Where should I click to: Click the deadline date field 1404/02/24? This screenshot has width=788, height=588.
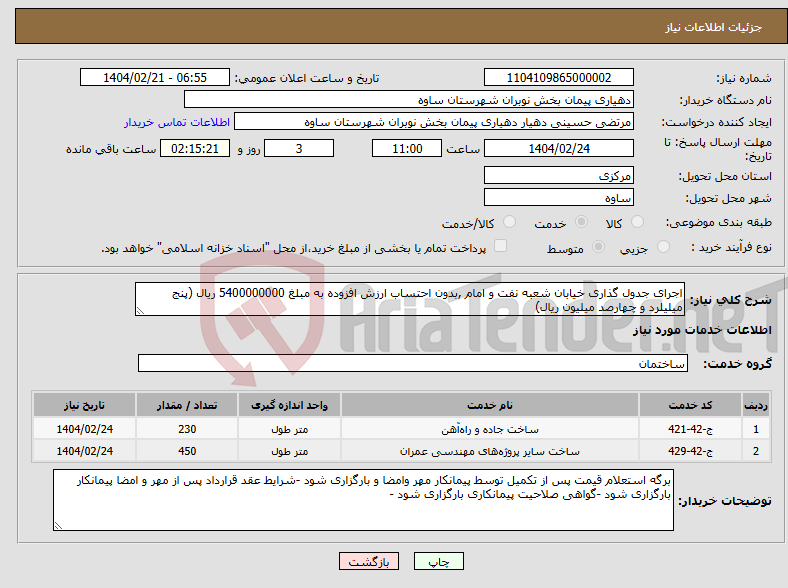pos(558,148)
